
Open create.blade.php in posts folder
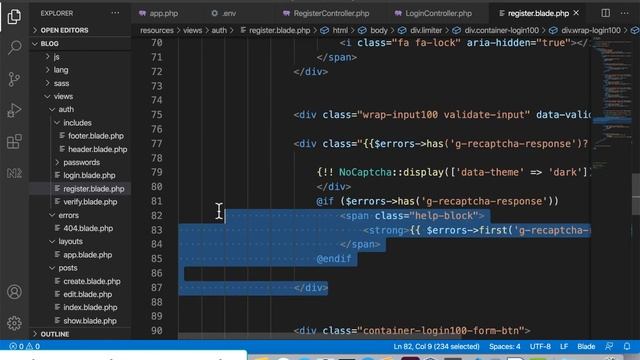(91, 281)
